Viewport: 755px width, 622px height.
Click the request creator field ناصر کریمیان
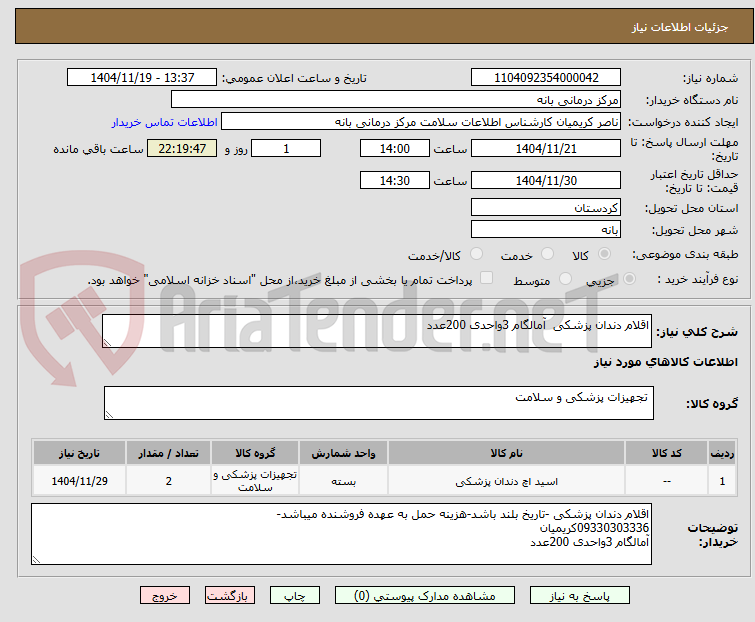tap(421, 122)
